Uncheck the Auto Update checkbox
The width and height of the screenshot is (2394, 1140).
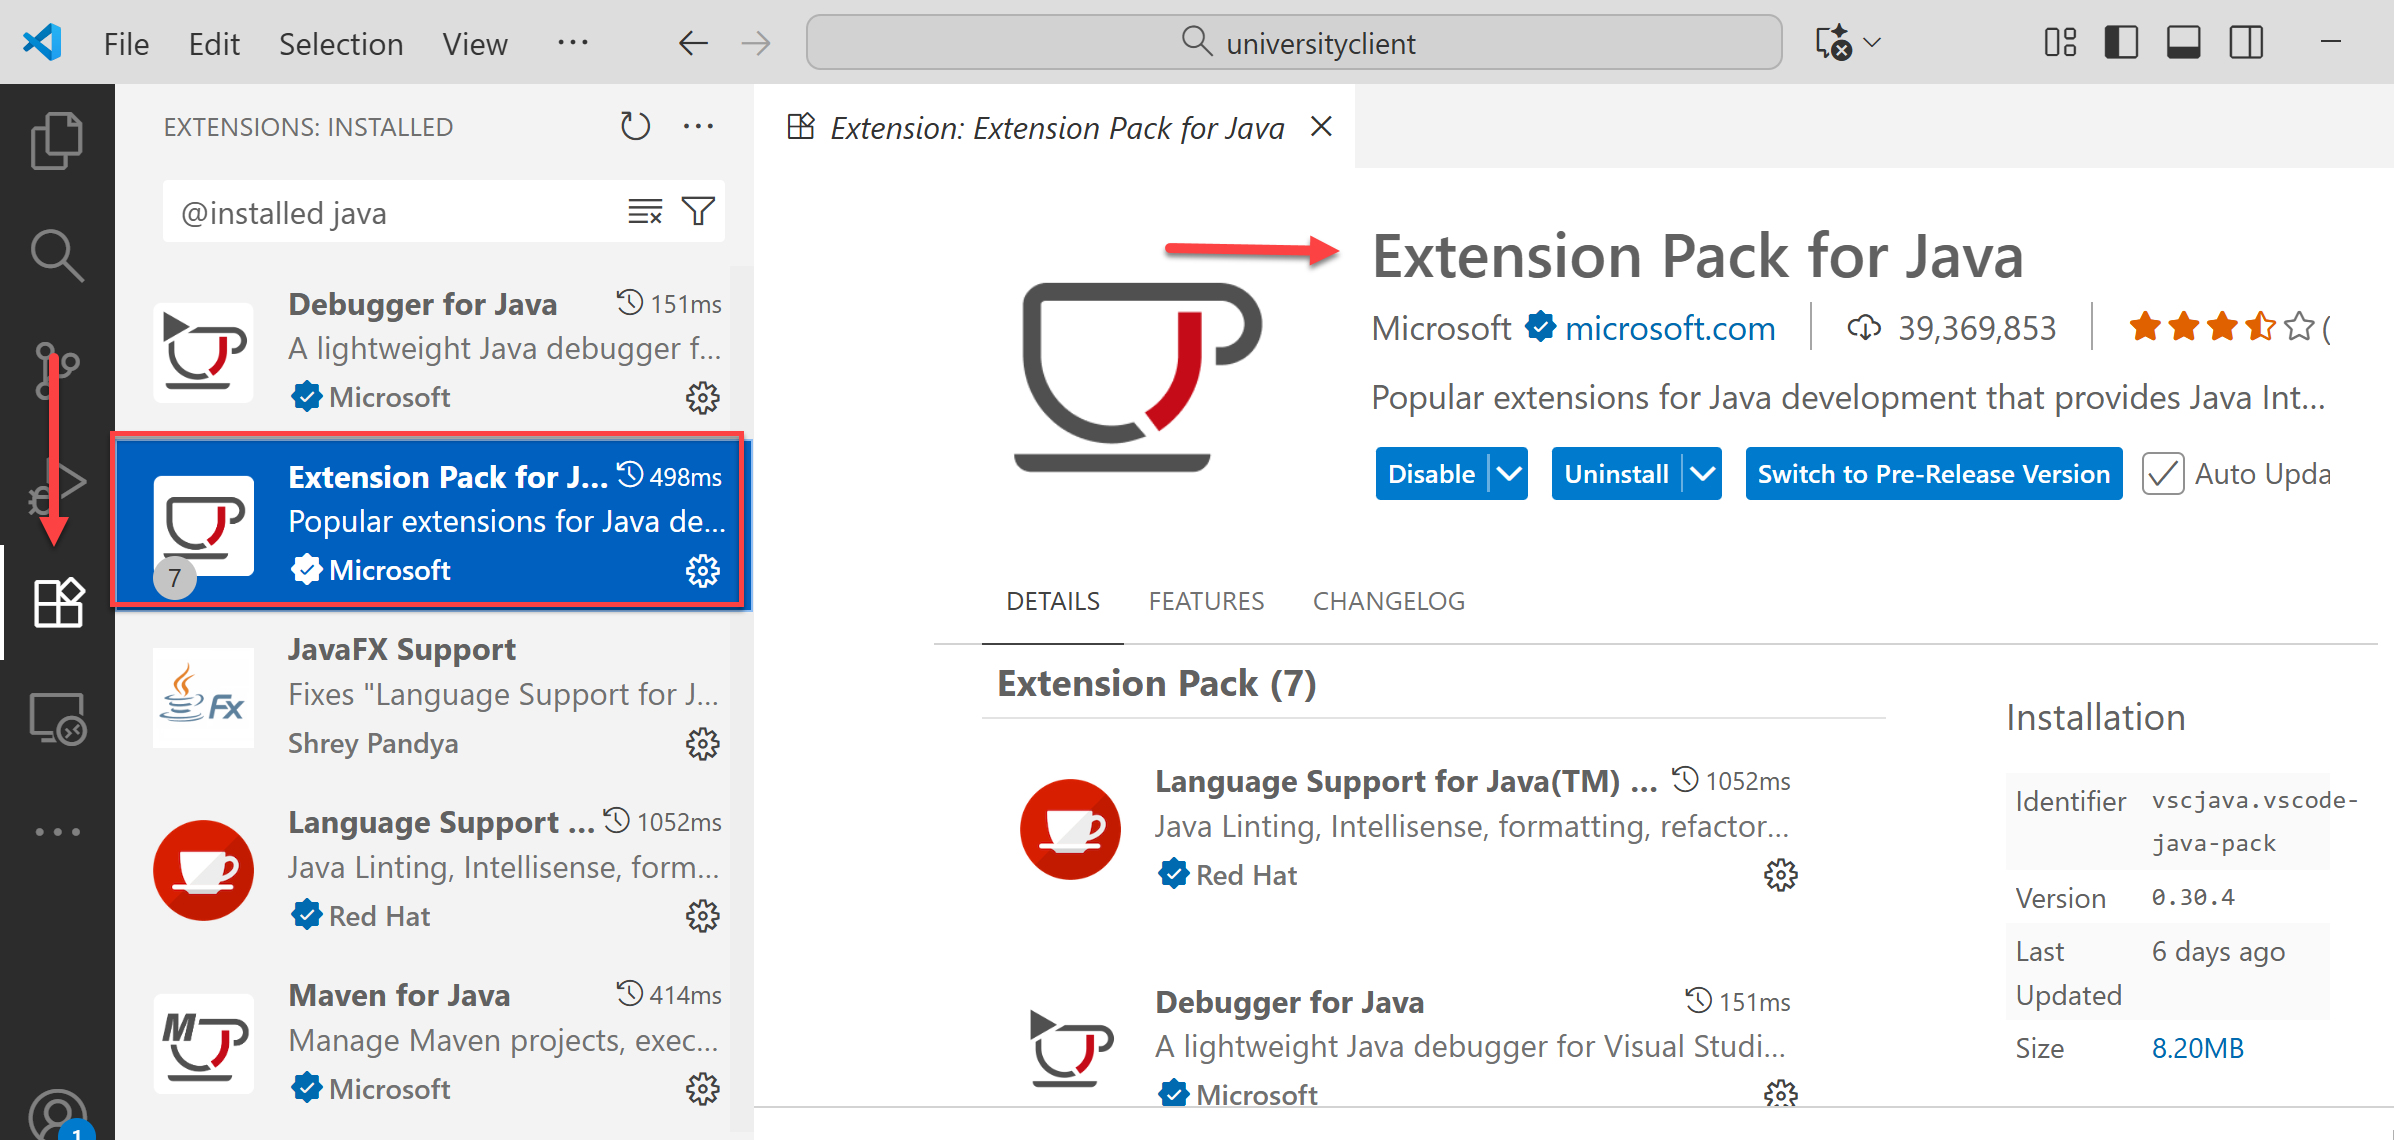(2163, 474)
